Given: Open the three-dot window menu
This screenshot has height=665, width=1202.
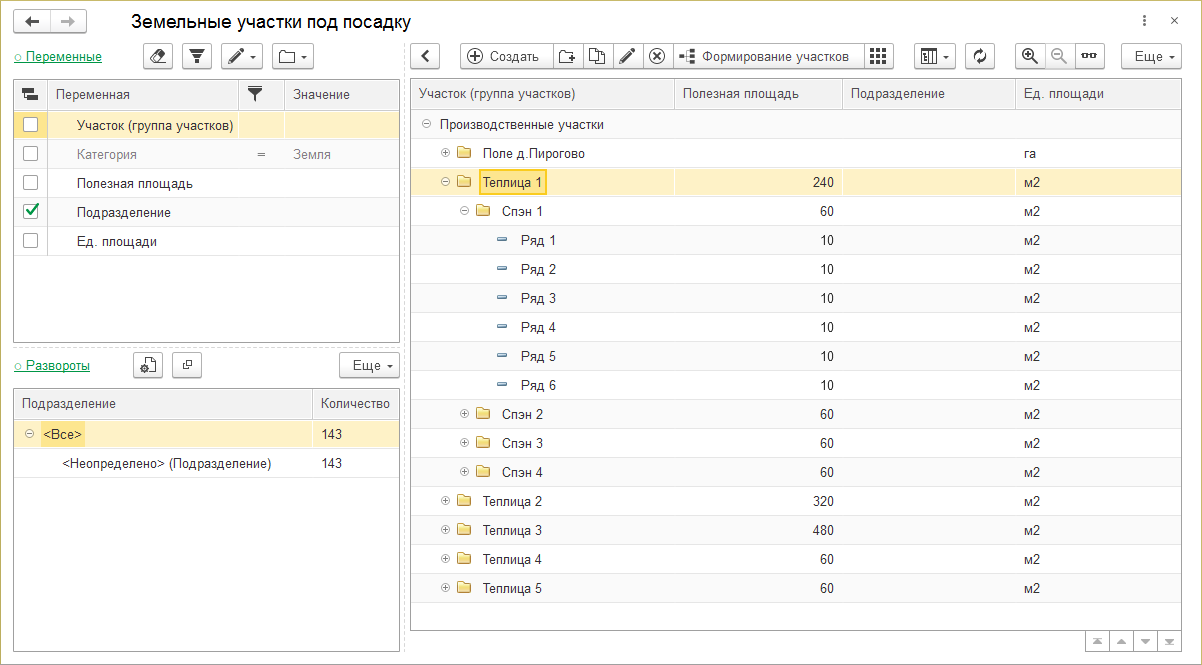Looking at the screenshot, I should tap(1144, 21).
